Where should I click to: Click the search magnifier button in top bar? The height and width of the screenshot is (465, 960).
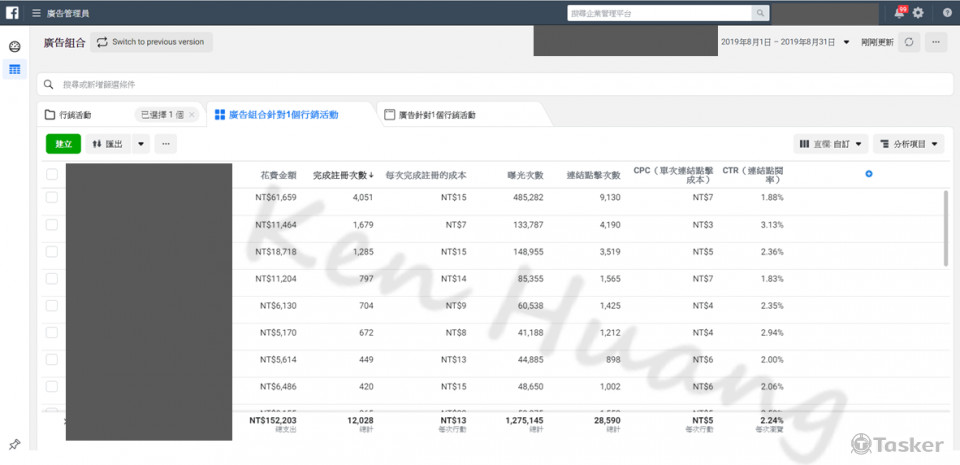760,13
